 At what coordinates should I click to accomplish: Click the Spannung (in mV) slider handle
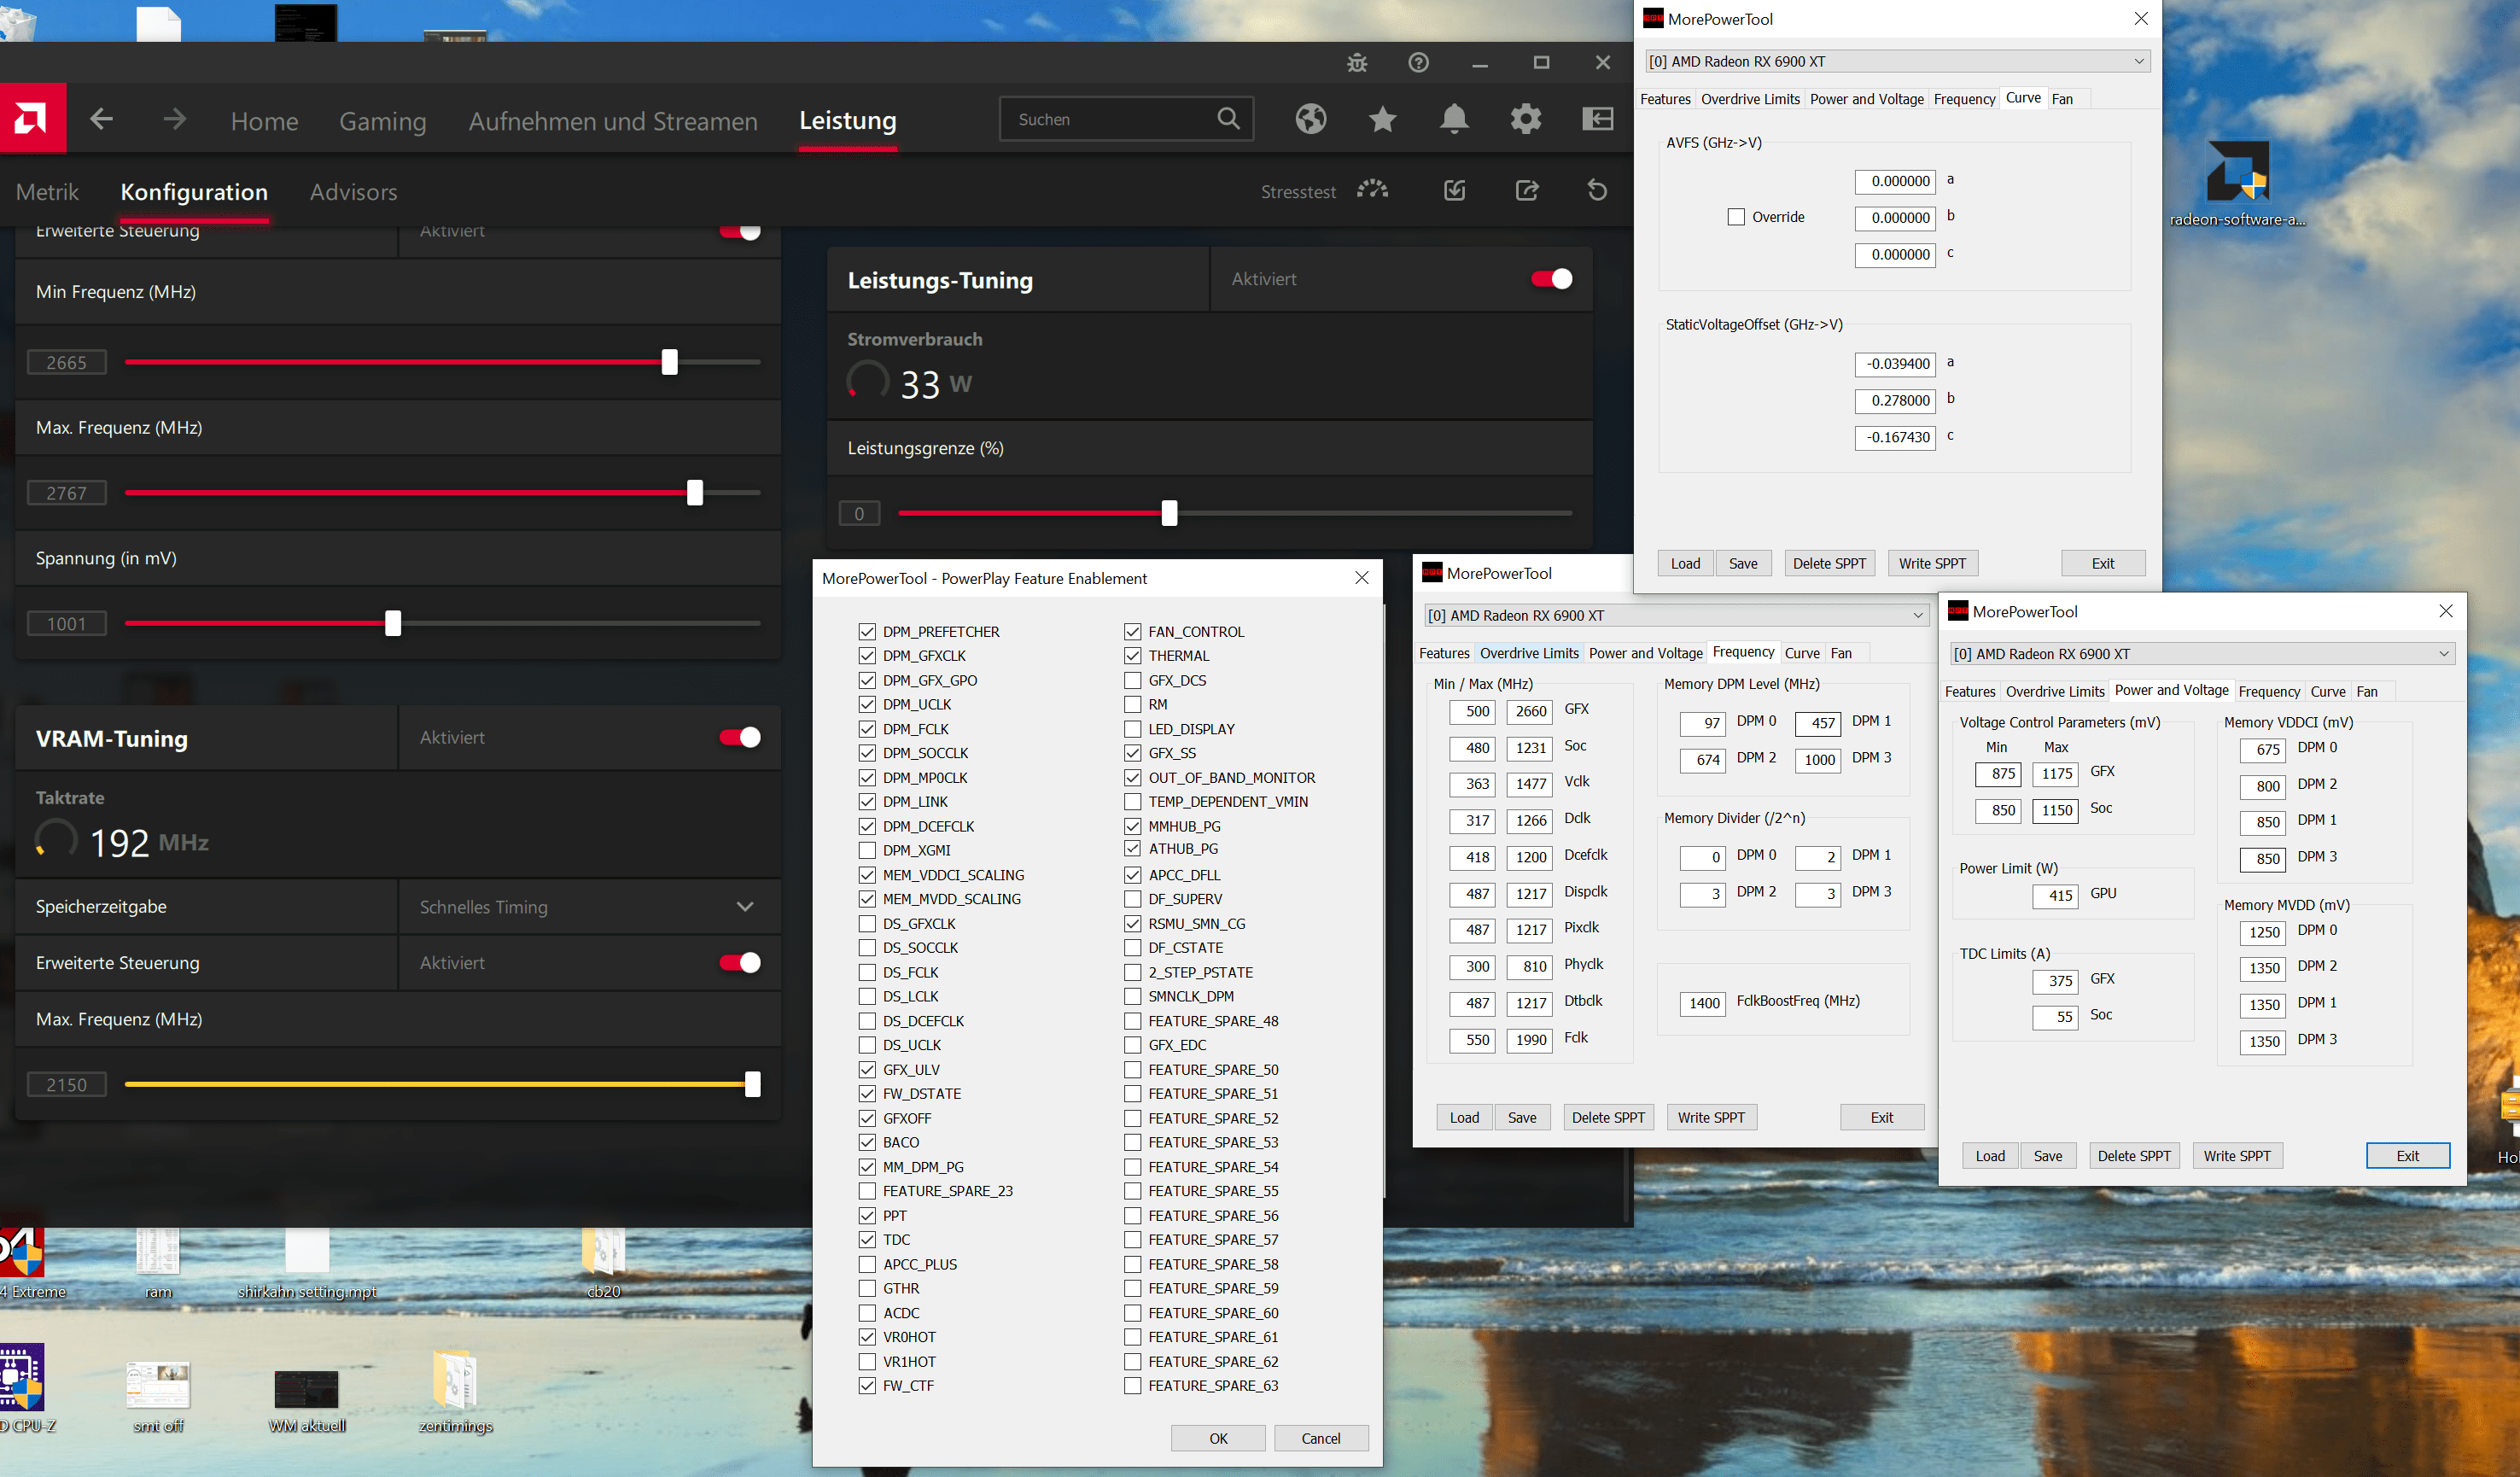[x=393, y=623]
